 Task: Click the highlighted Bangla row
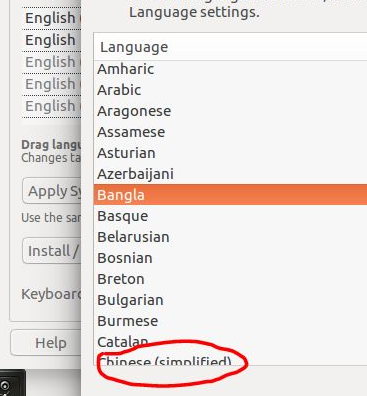(x=230, y=195)
